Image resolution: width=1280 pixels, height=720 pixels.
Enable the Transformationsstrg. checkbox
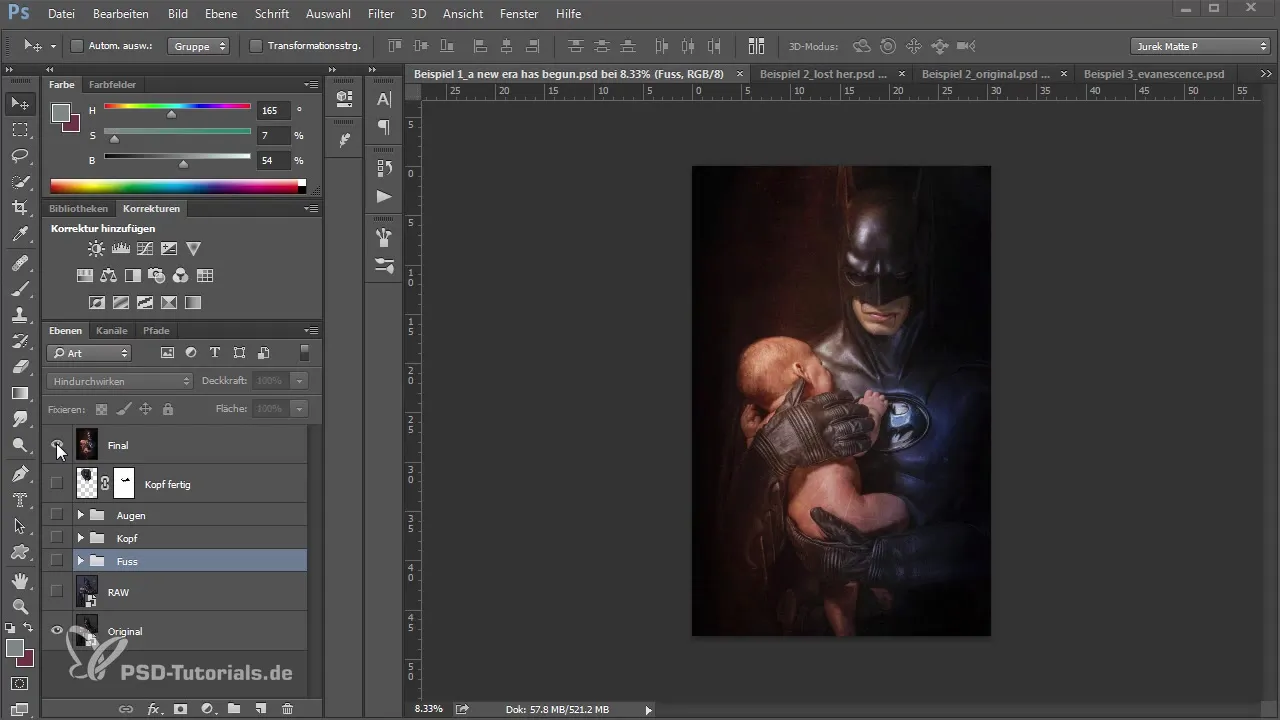[x=255, y=46]
